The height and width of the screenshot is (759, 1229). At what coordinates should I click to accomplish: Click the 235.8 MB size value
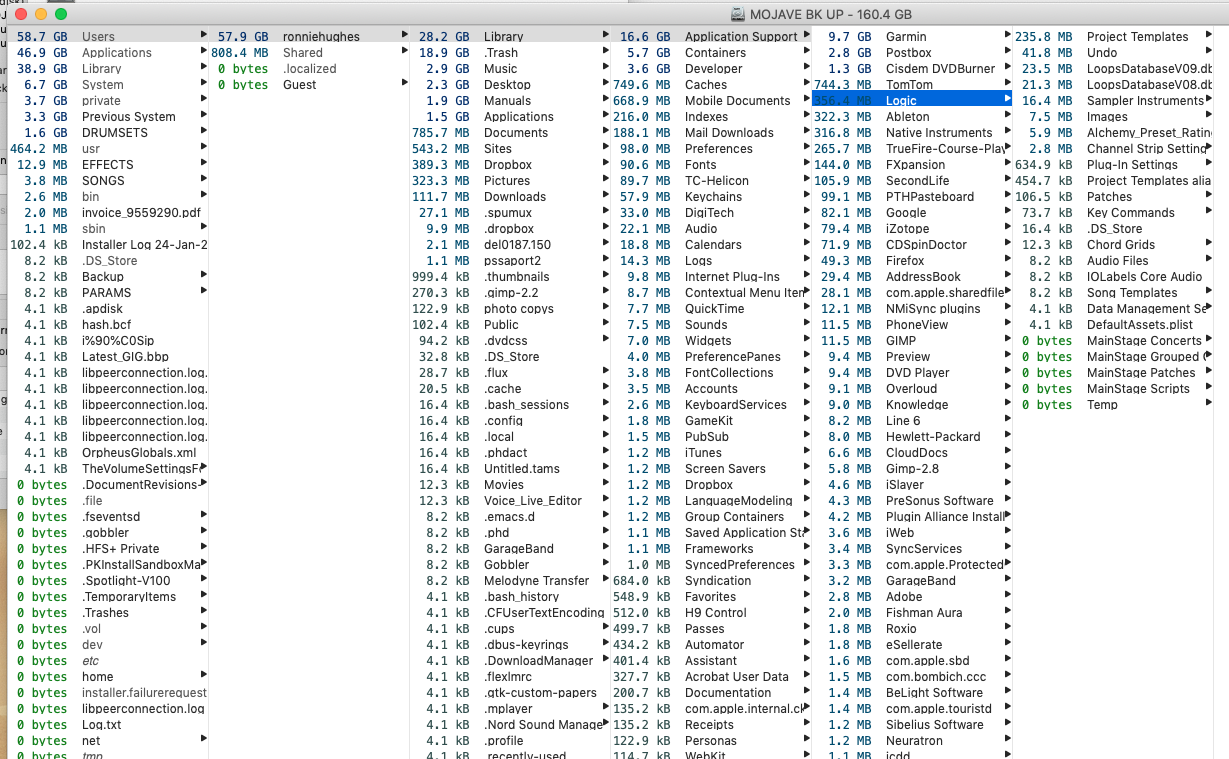1044,37
